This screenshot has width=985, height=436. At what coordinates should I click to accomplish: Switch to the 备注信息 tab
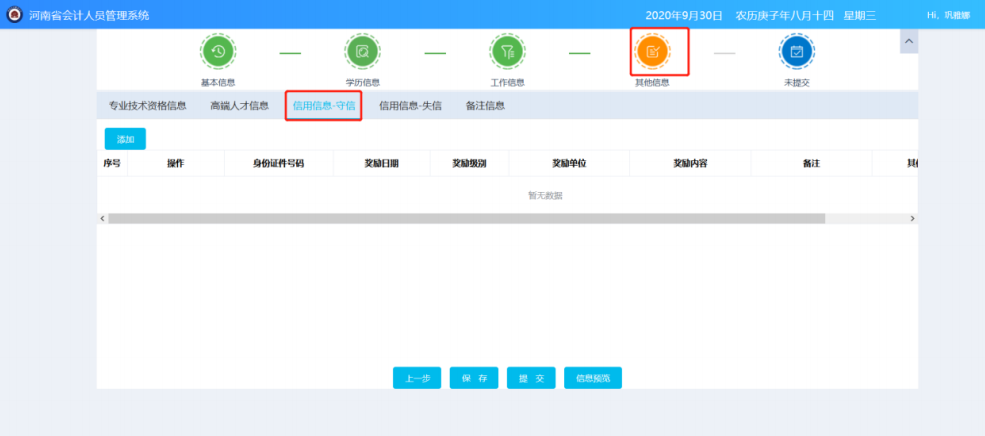[x=485, y=106]
